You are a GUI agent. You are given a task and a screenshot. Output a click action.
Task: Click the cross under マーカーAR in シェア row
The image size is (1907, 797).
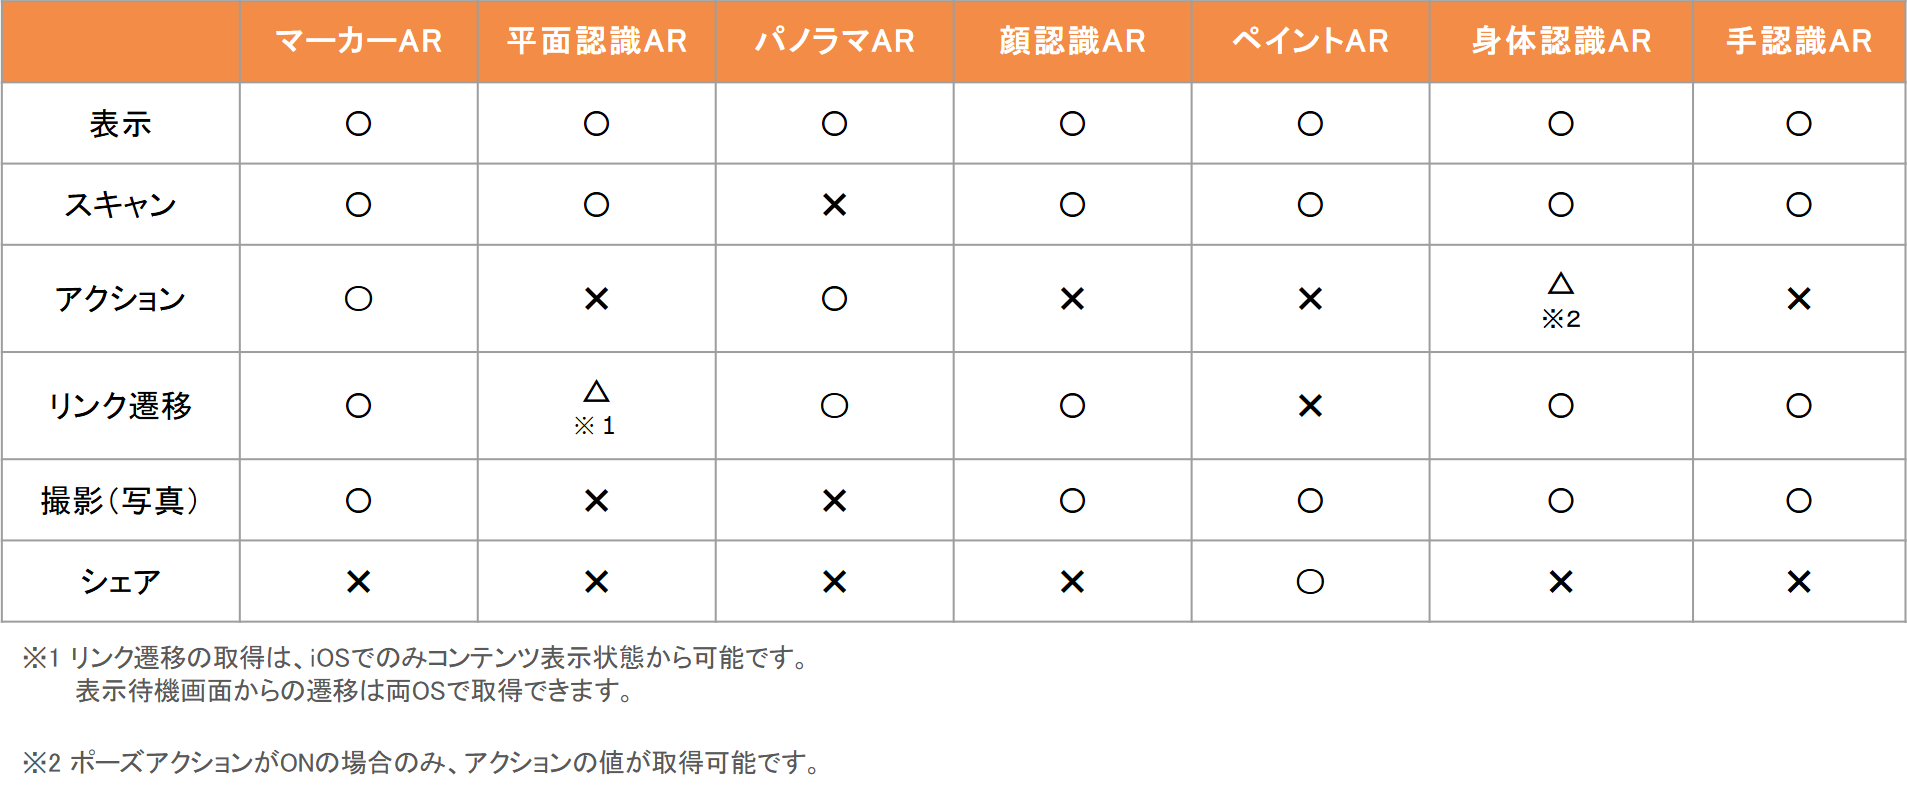click(359, 582)
